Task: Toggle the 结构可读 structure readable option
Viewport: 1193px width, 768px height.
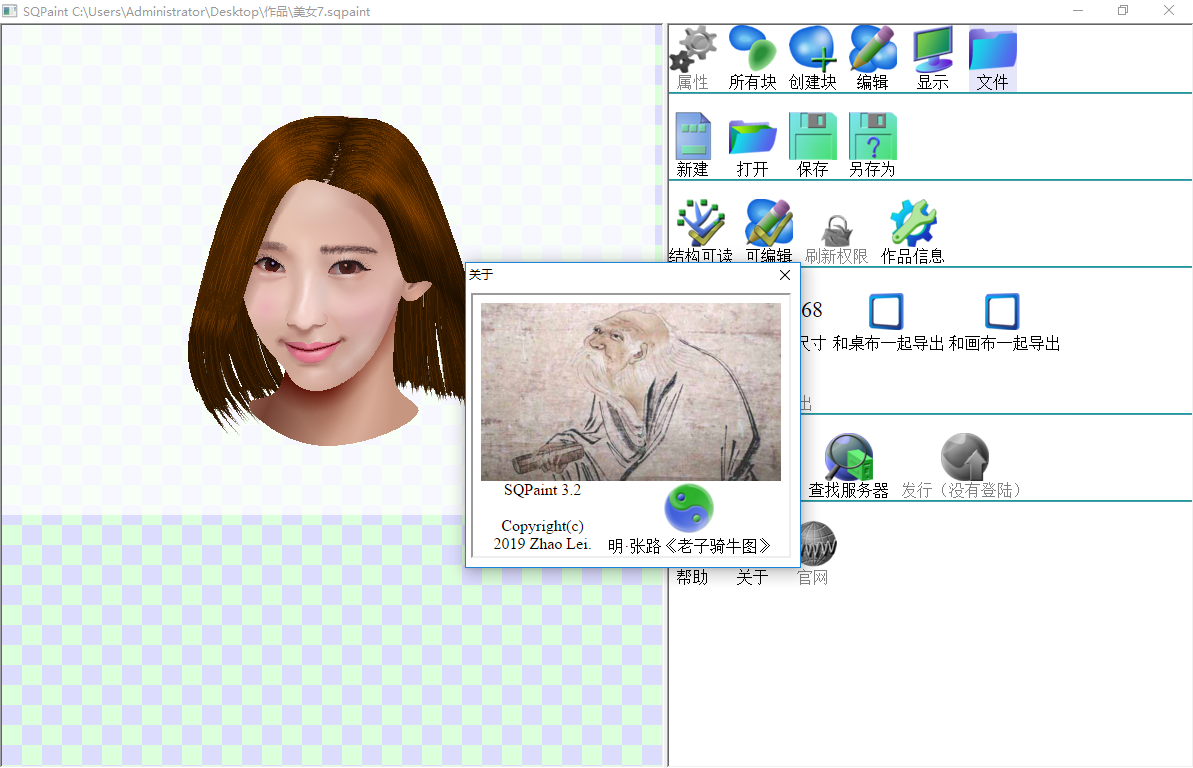Action: pos(700,230)
